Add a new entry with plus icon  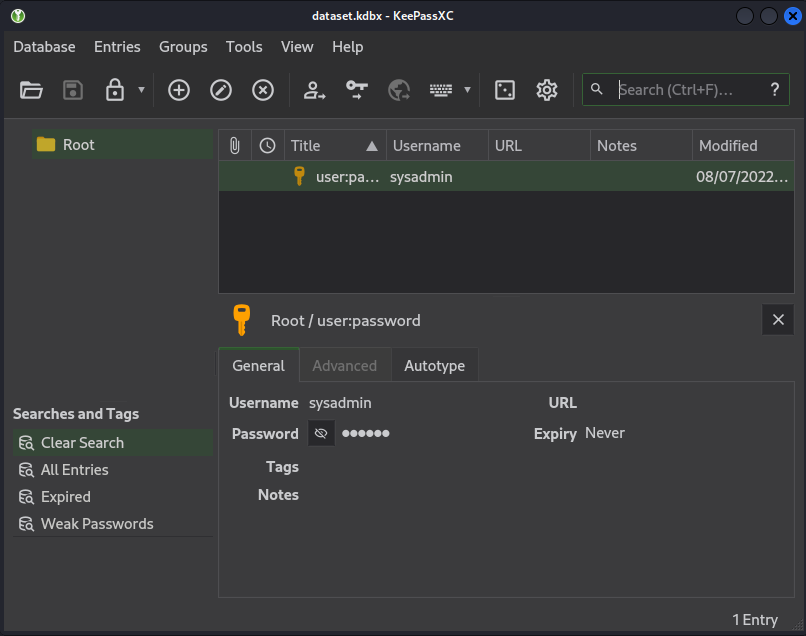pos(179,90)
